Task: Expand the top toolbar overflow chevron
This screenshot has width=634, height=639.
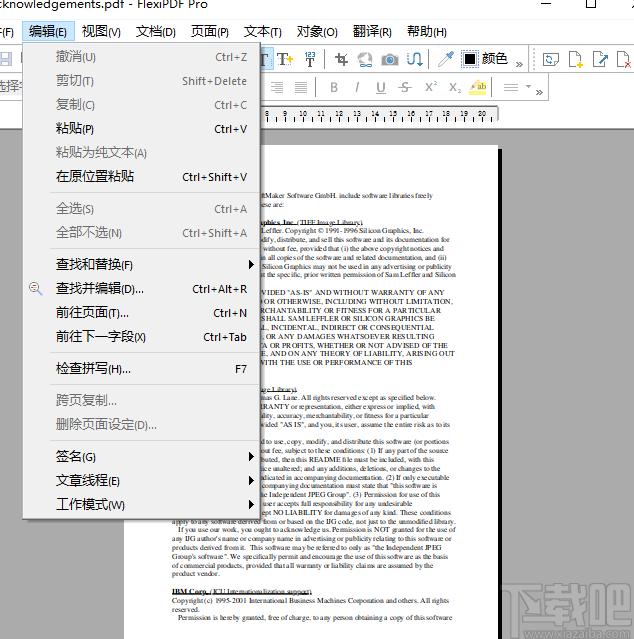Action: click(519, 64)
